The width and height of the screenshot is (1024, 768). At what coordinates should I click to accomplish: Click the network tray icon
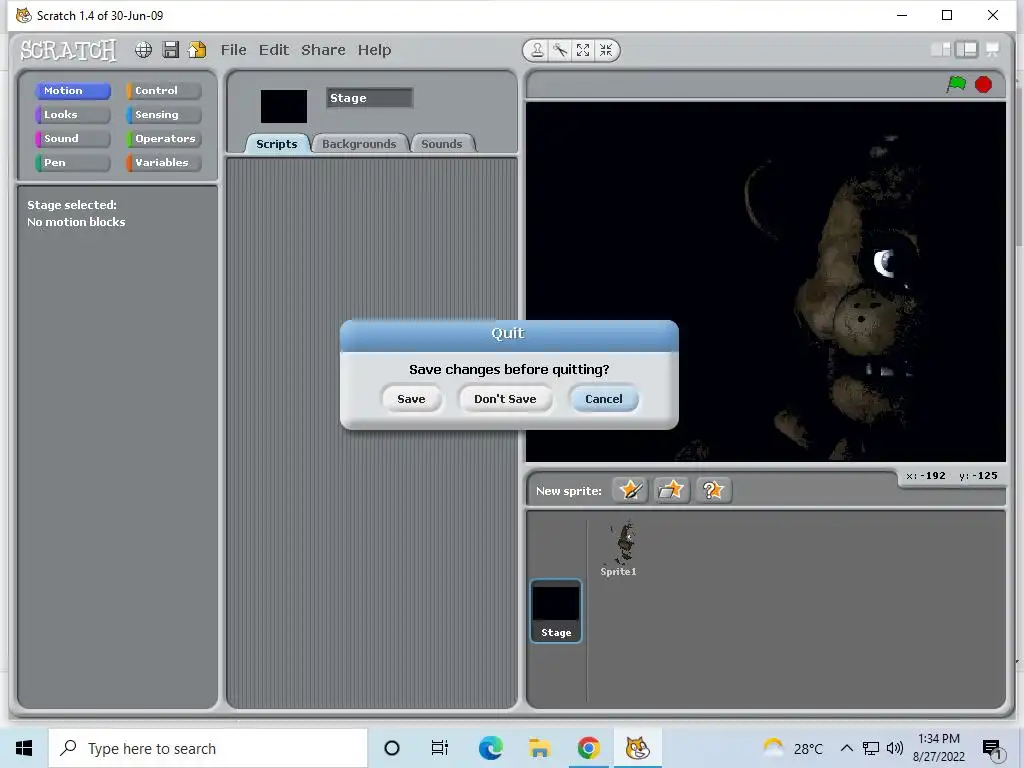coord(871,748)
